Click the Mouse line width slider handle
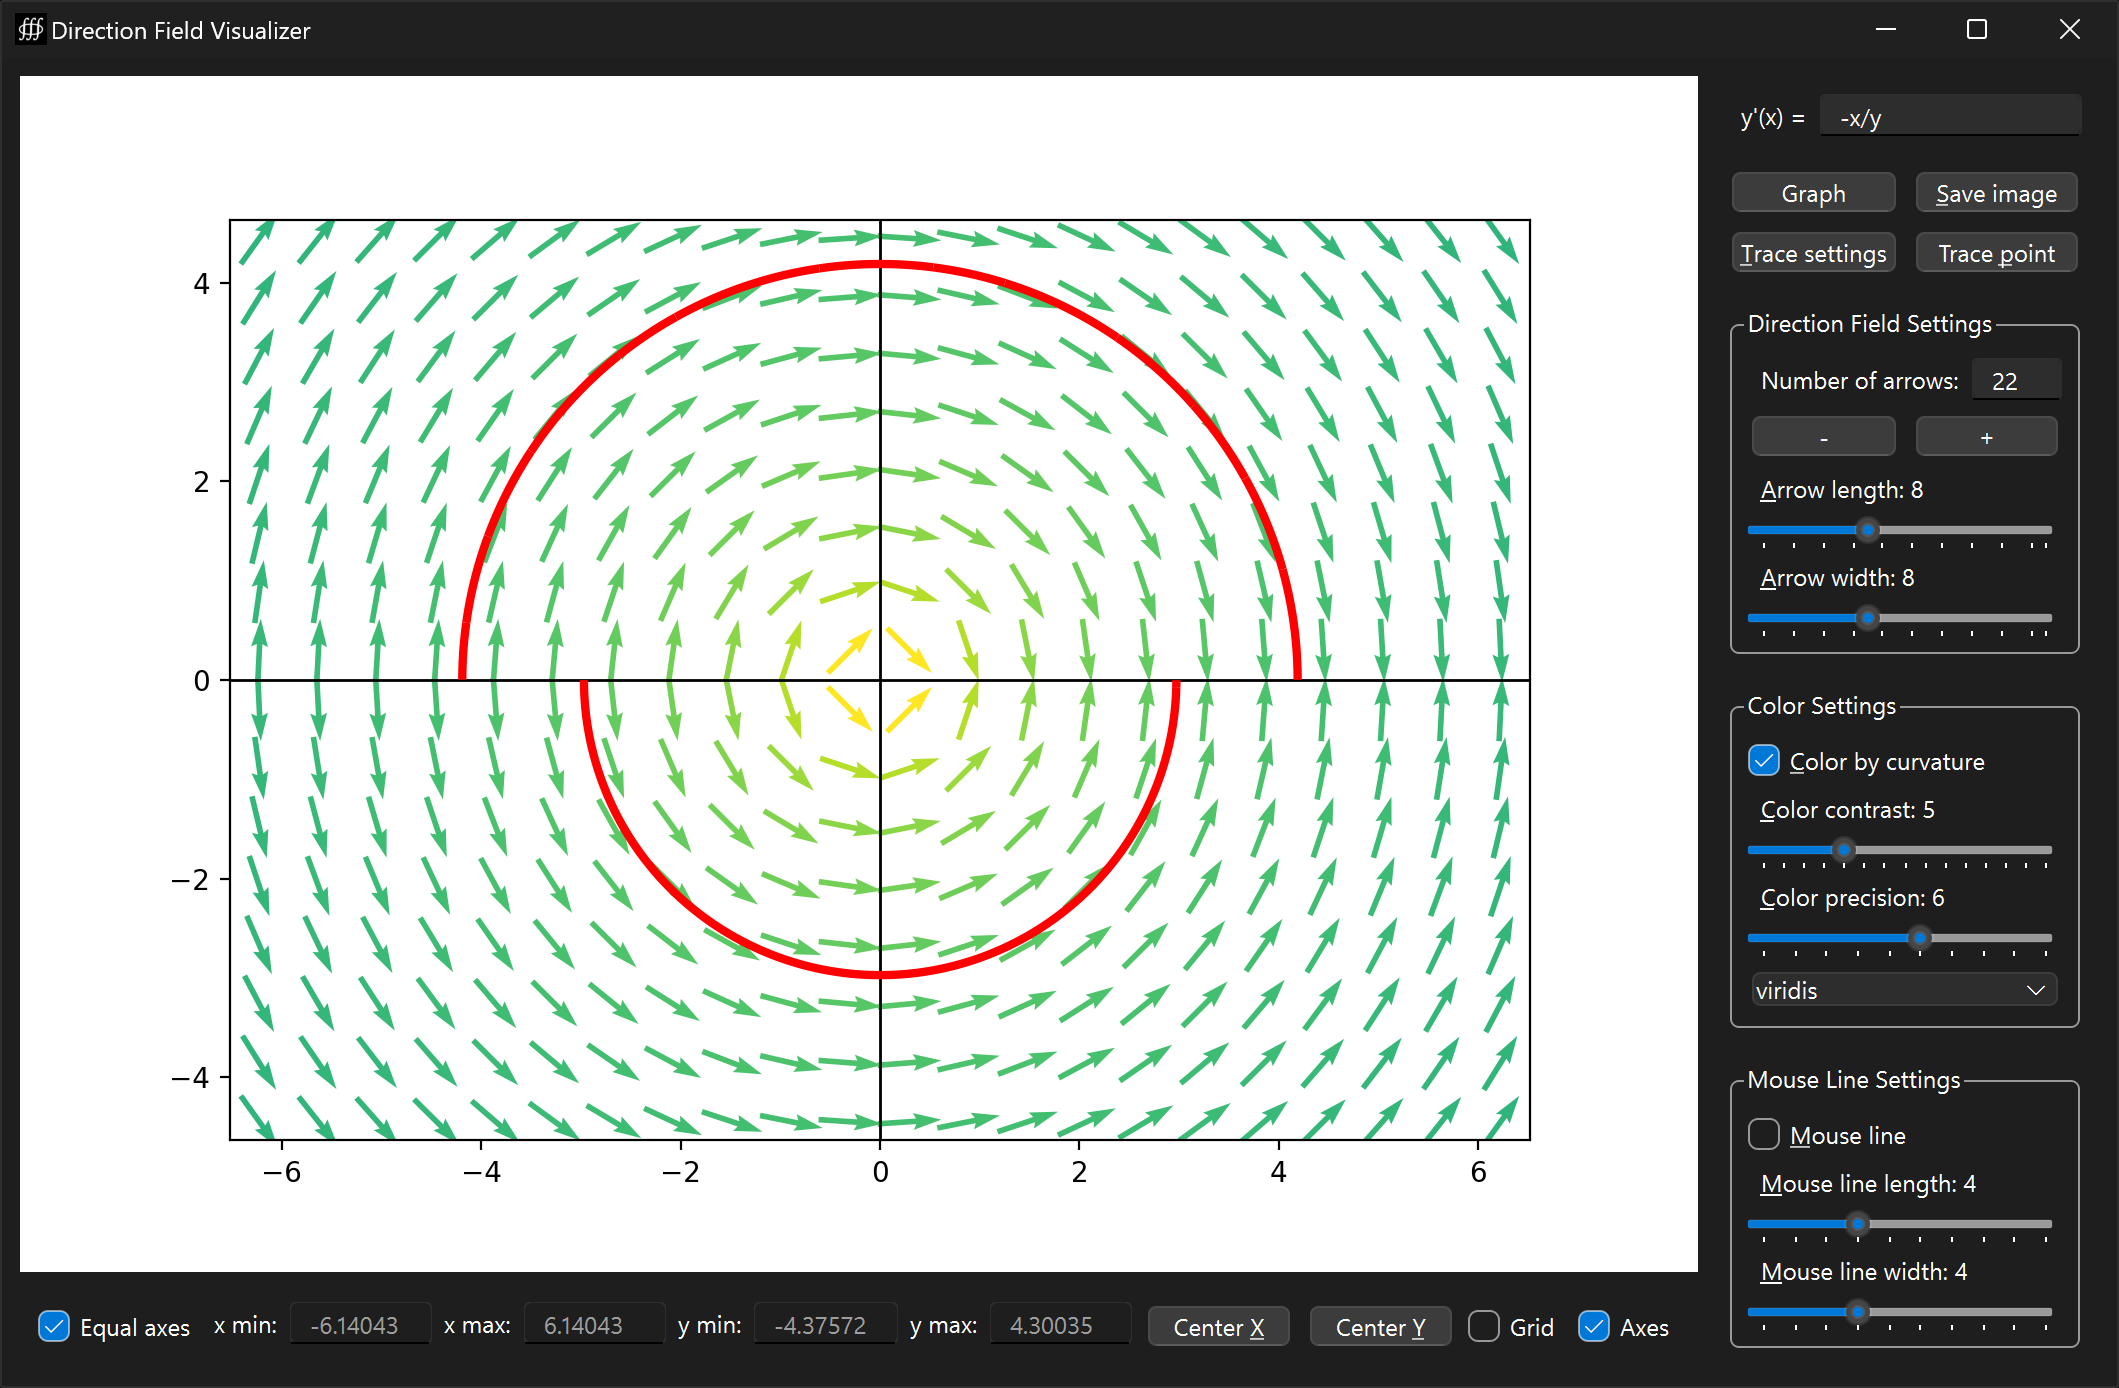This screenshot has height=1388, width=2119. (x=1857, y=1312)
